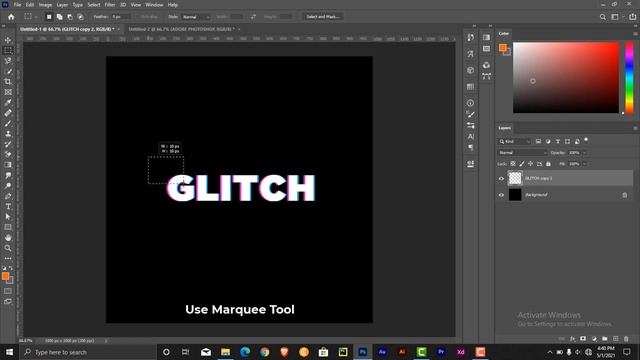The image size is (640, 360).
Task: Toggle Lock all padlock icon
Action: click(x=548, y=164)
